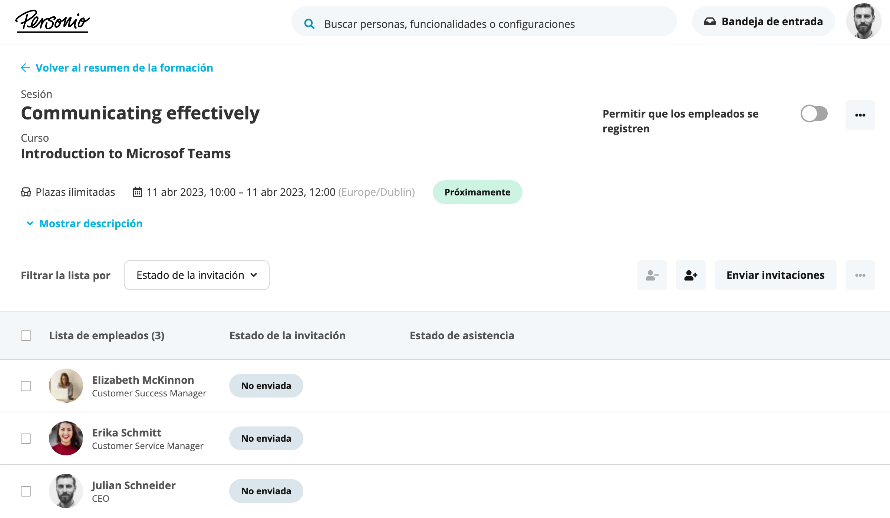Click Enviar invitaciones button

click(775, 275)
